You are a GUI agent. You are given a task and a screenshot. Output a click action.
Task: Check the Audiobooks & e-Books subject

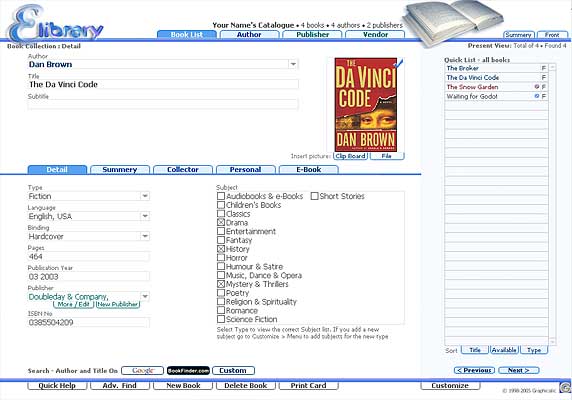point(221,196)
